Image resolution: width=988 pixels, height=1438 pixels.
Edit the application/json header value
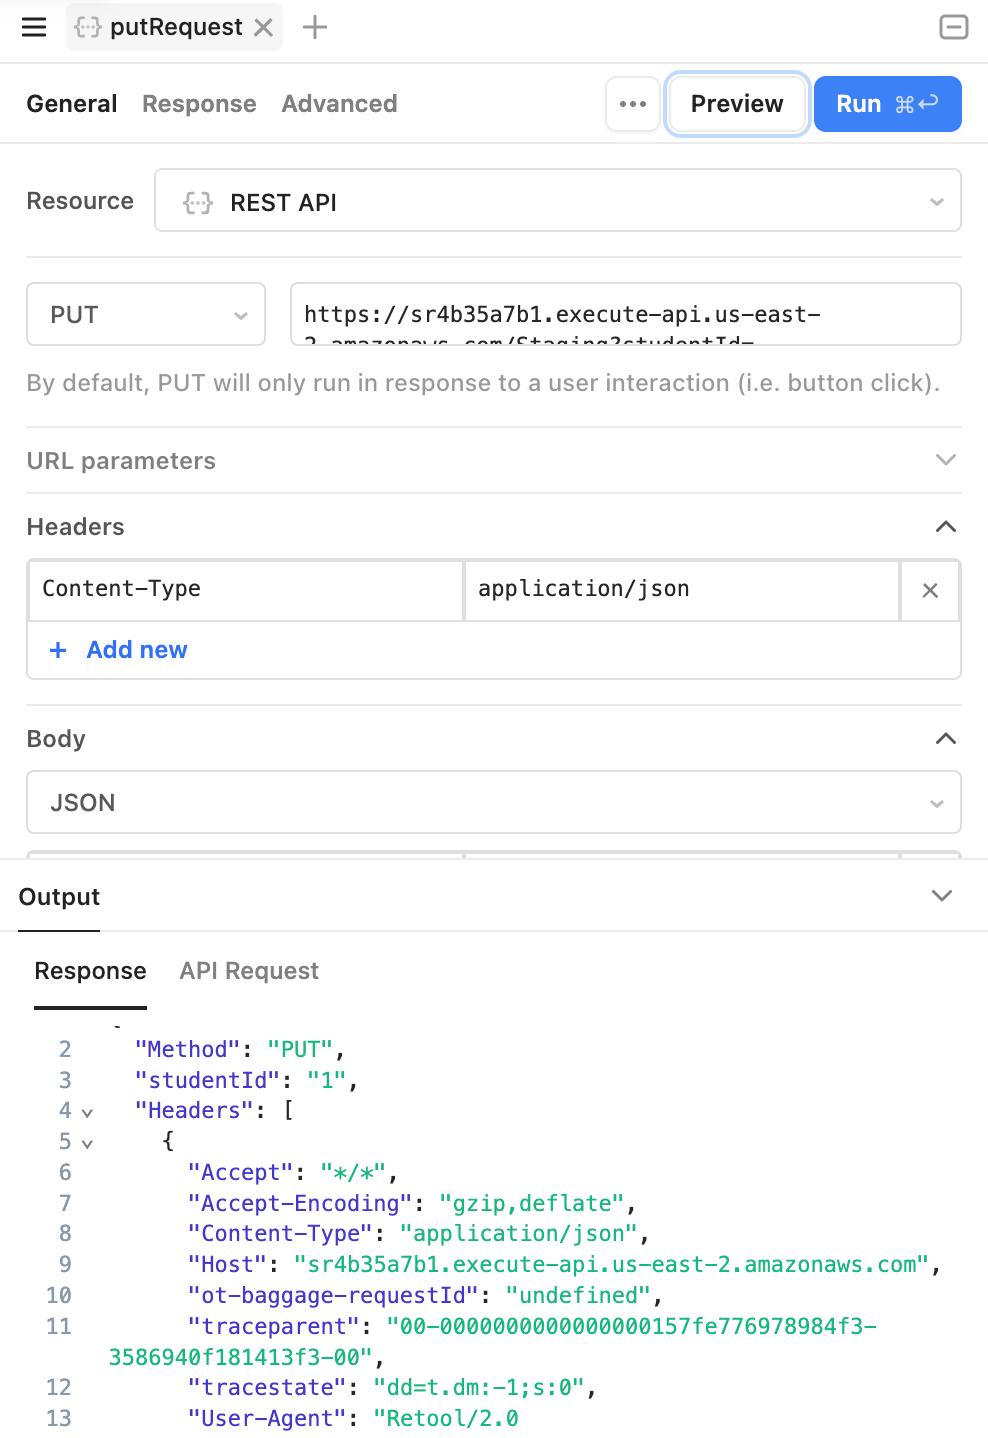tap(682, 590)
